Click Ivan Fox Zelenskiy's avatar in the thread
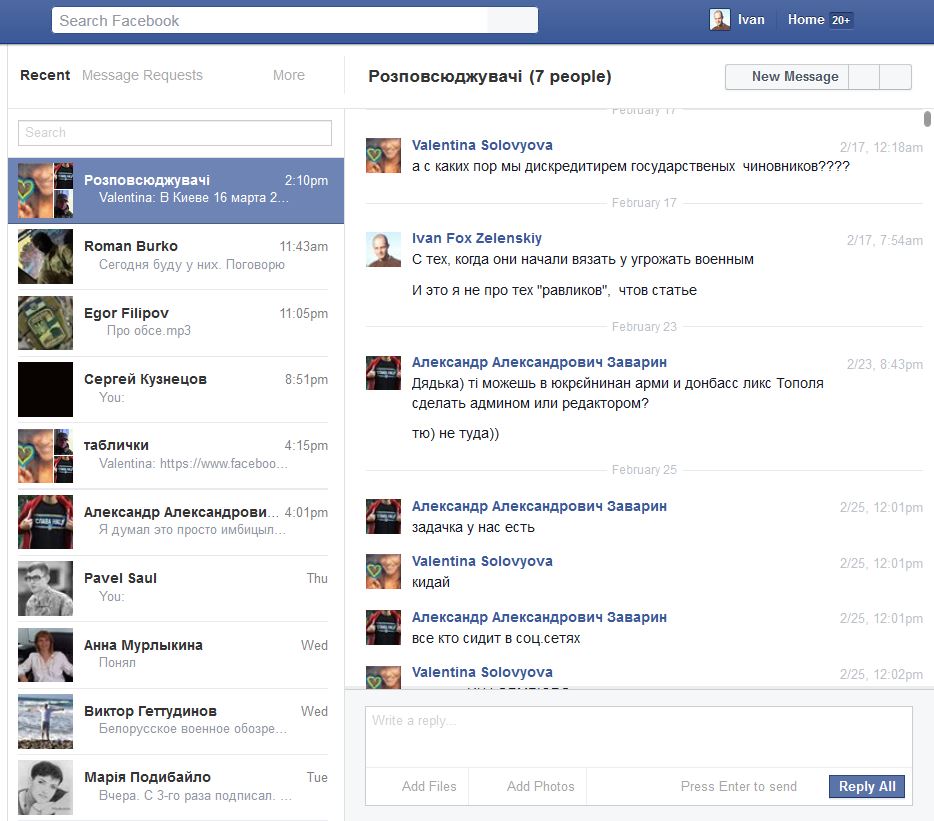This screenshot has height=821, width=934. 383,250
